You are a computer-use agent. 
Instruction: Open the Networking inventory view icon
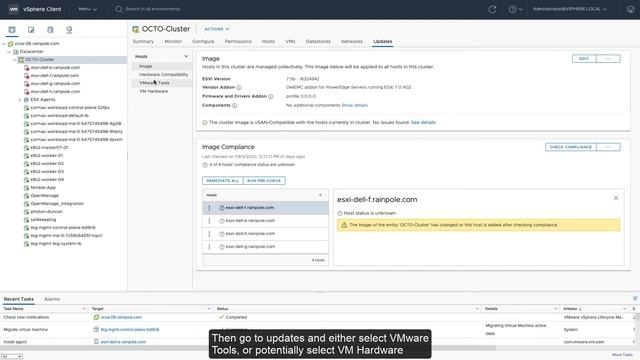click(69, 29)
